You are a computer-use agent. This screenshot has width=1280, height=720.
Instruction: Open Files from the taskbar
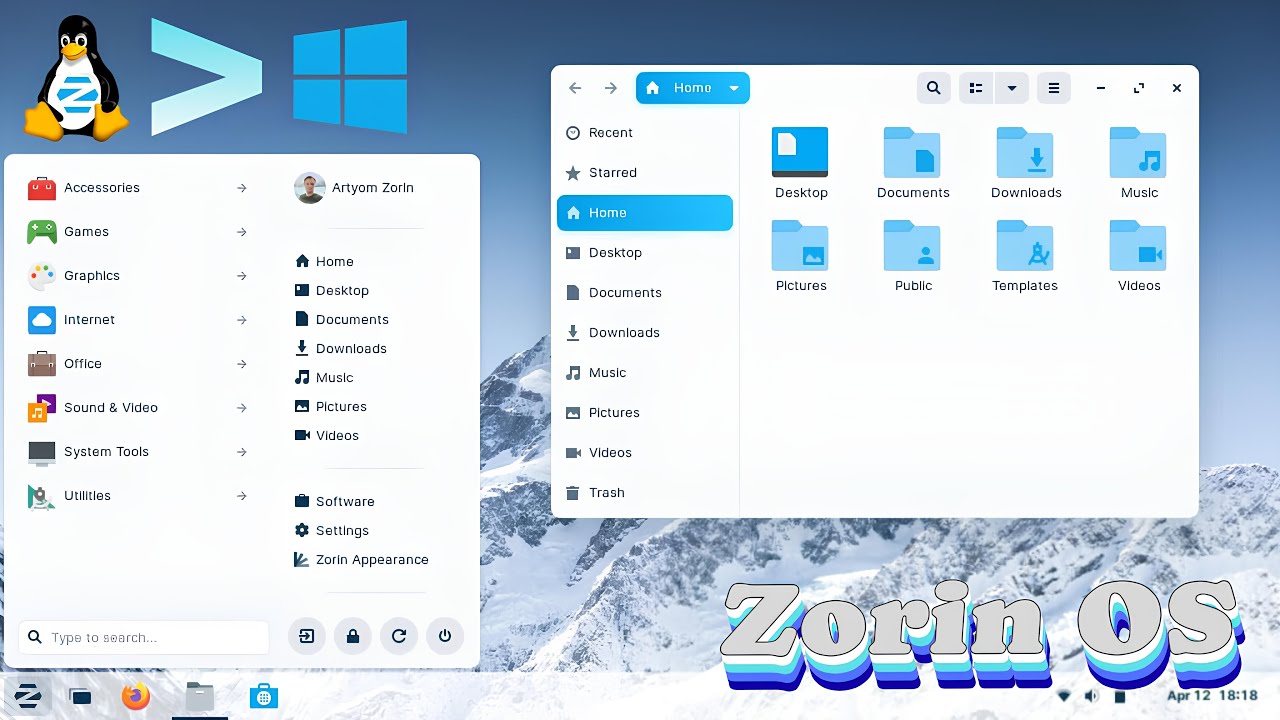200,696
